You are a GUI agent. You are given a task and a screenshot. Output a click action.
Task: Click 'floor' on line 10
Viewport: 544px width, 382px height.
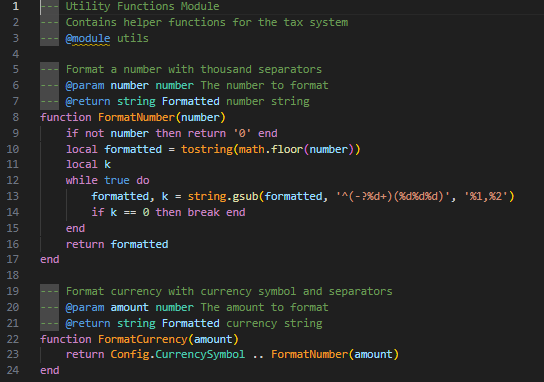click(x=287, y=149)
